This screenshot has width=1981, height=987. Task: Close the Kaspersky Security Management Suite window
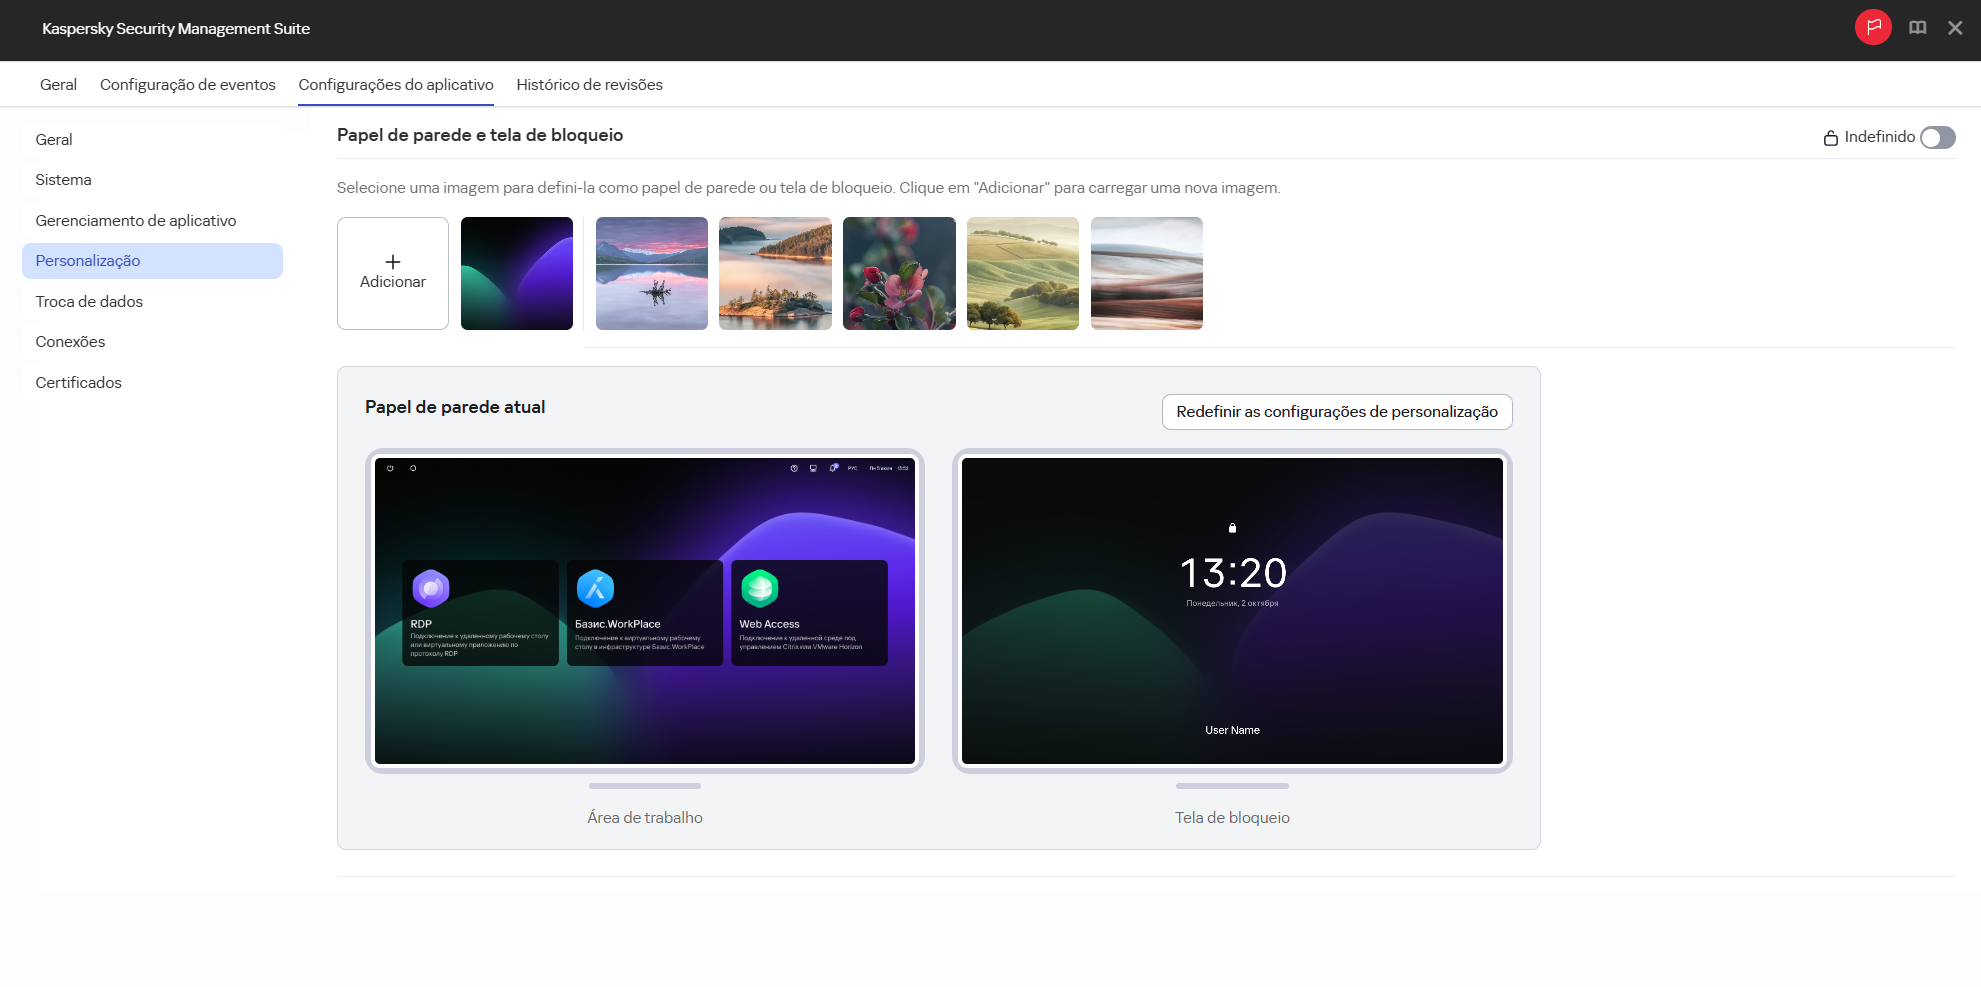pos(1955,28)
